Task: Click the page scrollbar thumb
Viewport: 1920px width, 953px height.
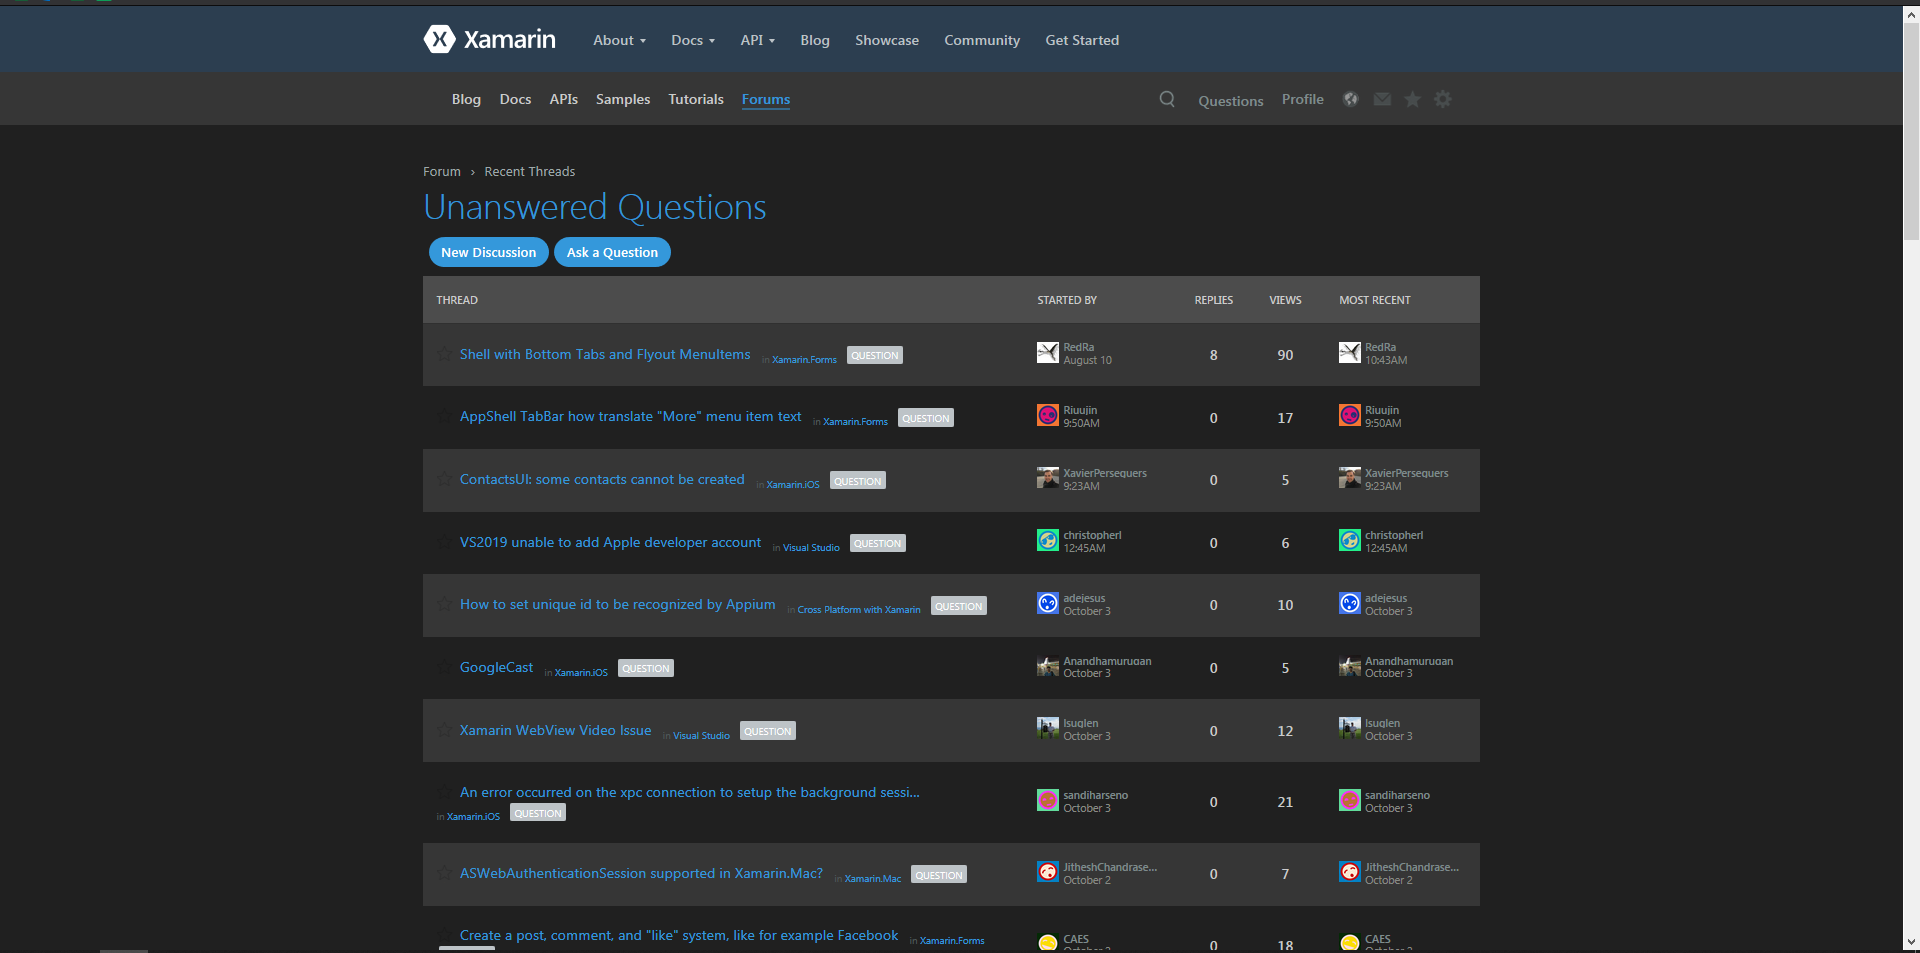Action: 1911,130
